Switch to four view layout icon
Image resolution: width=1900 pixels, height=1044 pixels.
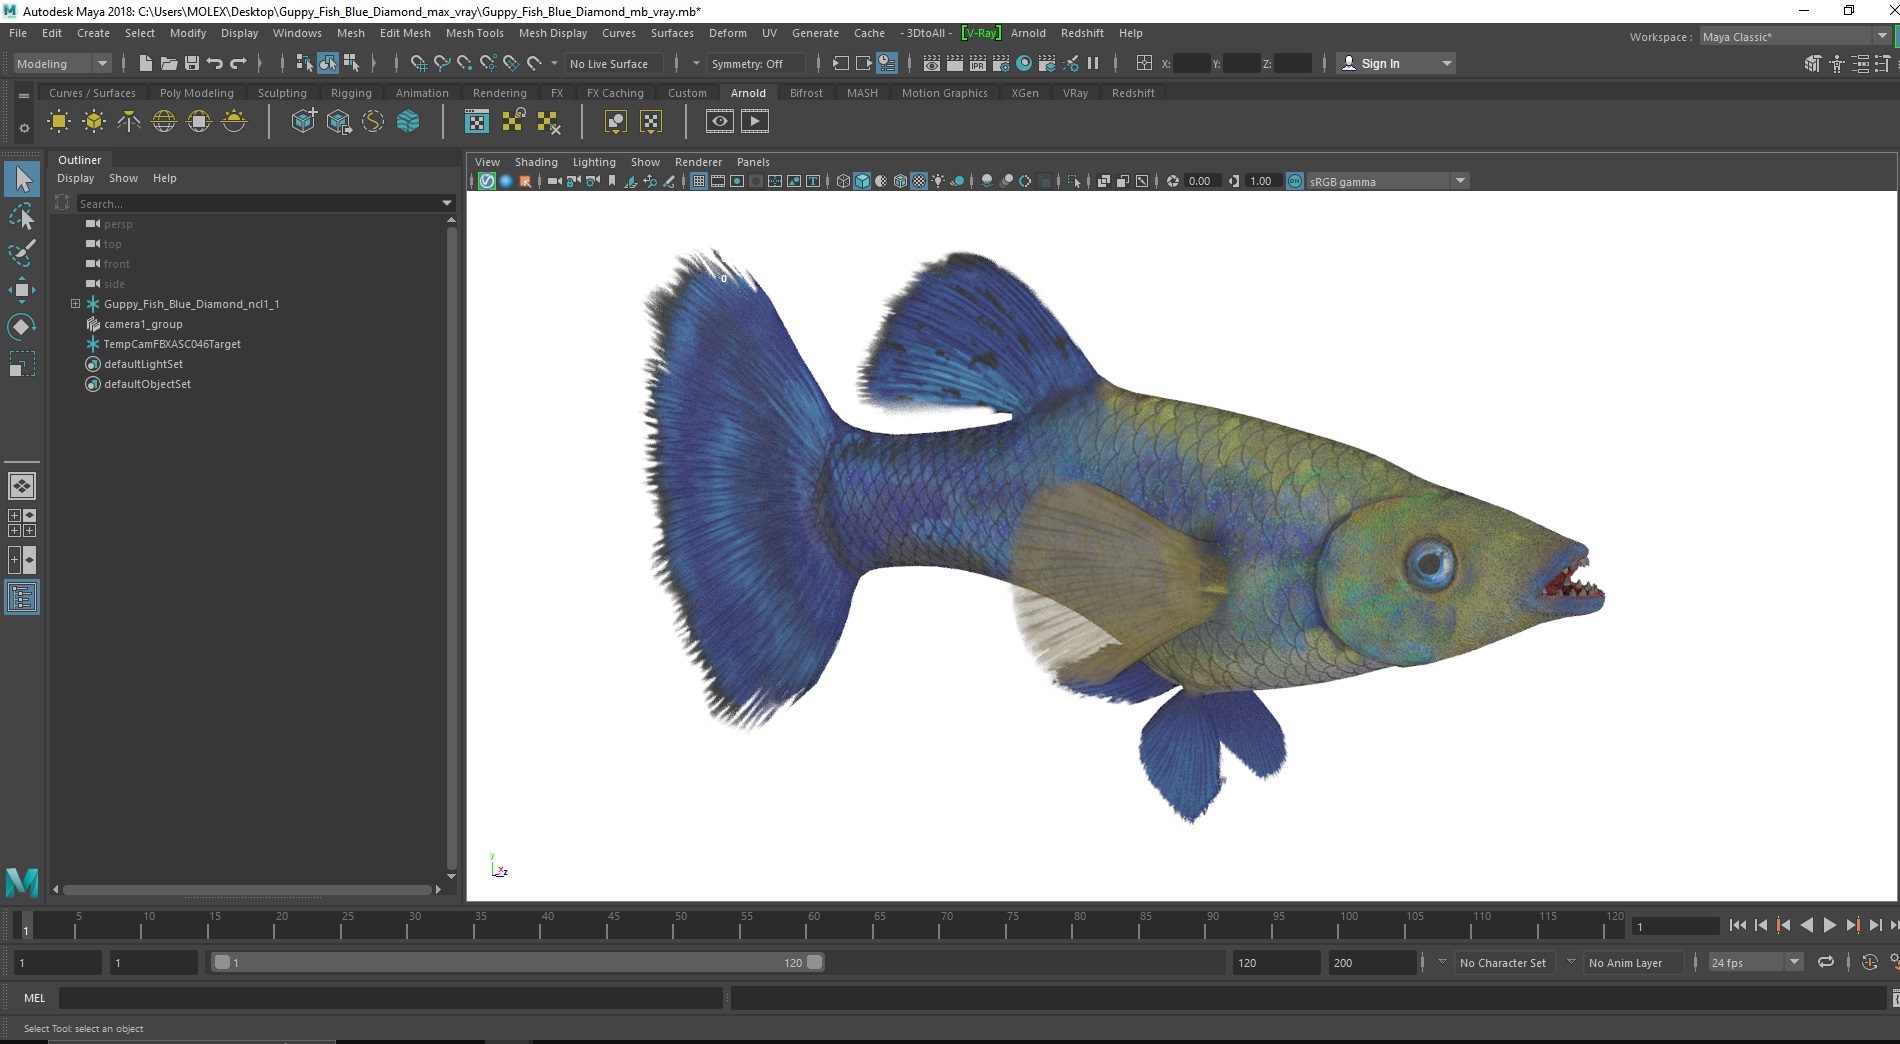(22, 523)
